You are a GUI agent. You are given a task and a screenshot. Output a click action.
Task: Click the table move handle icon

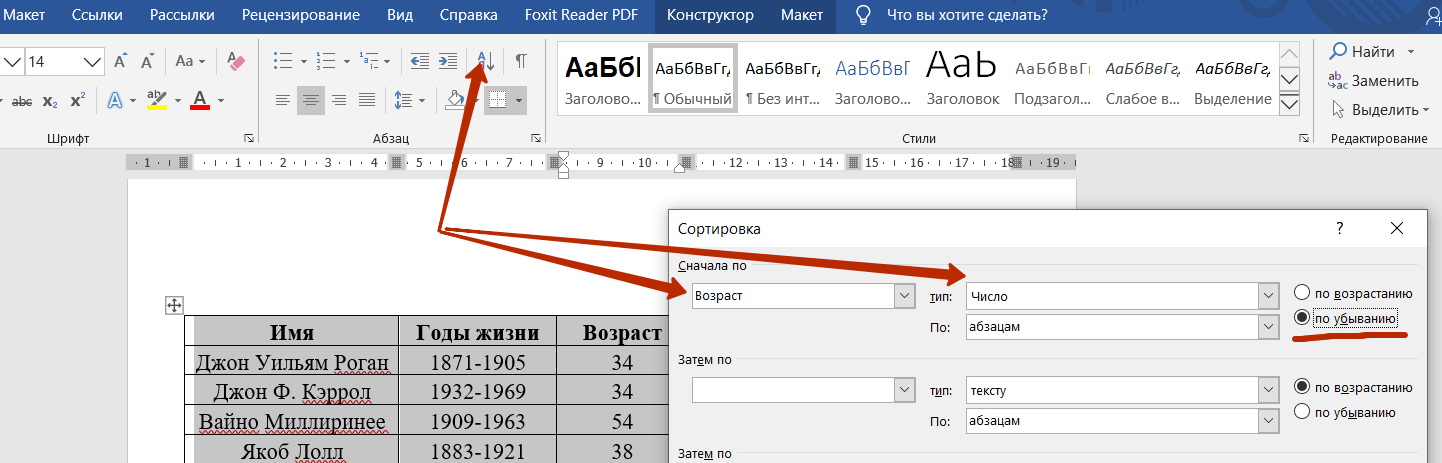click(173, 306)
